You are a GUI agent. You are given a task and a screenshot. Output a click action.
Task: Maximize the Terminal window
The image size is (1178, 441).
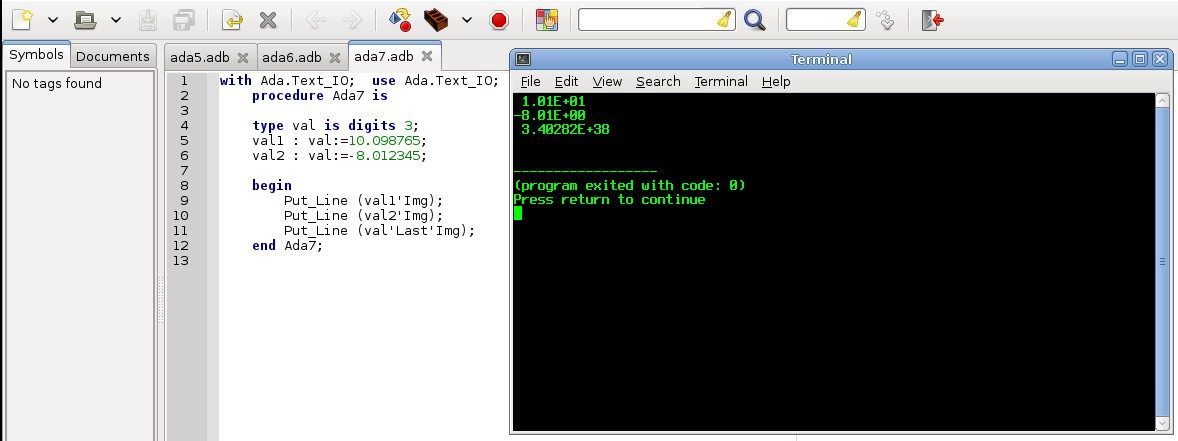[x=1140, y=59]
